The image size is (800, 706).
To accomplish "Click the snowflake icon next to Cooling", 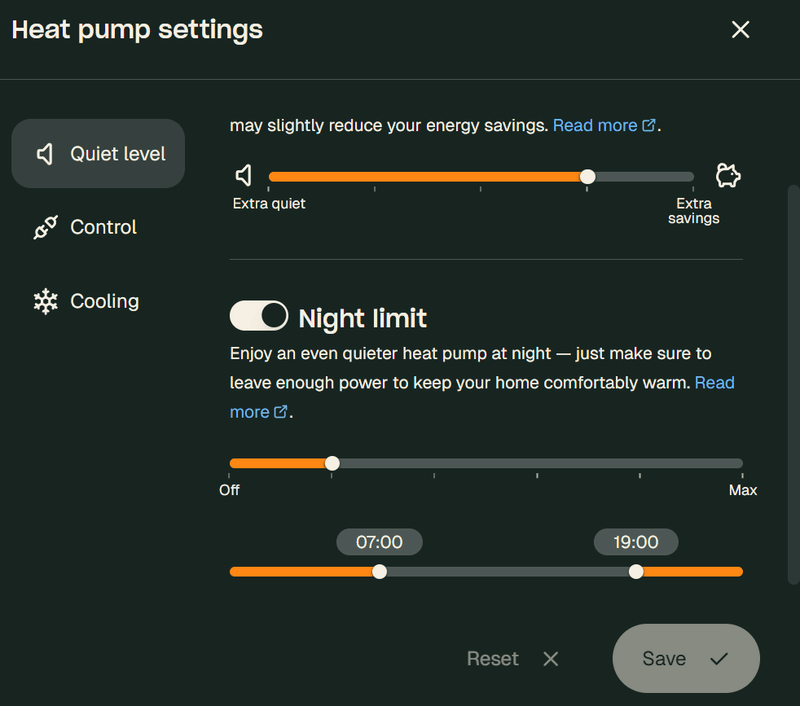I will coord(45,302).
